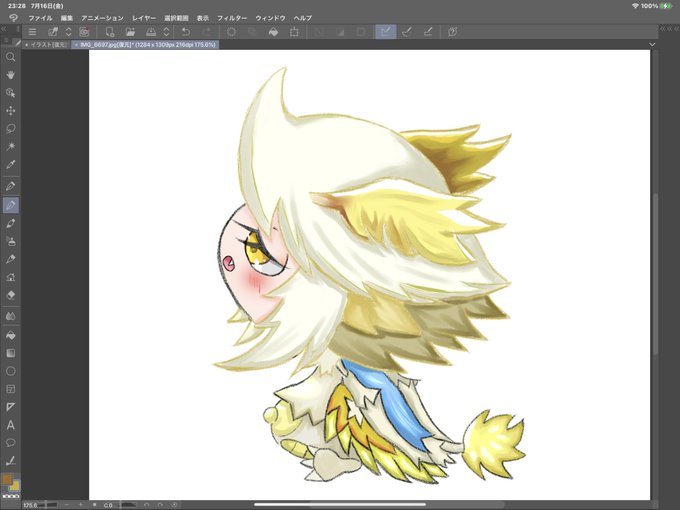Toggle Snap to special ruler
680x510 pixels.
coord(407,32)
